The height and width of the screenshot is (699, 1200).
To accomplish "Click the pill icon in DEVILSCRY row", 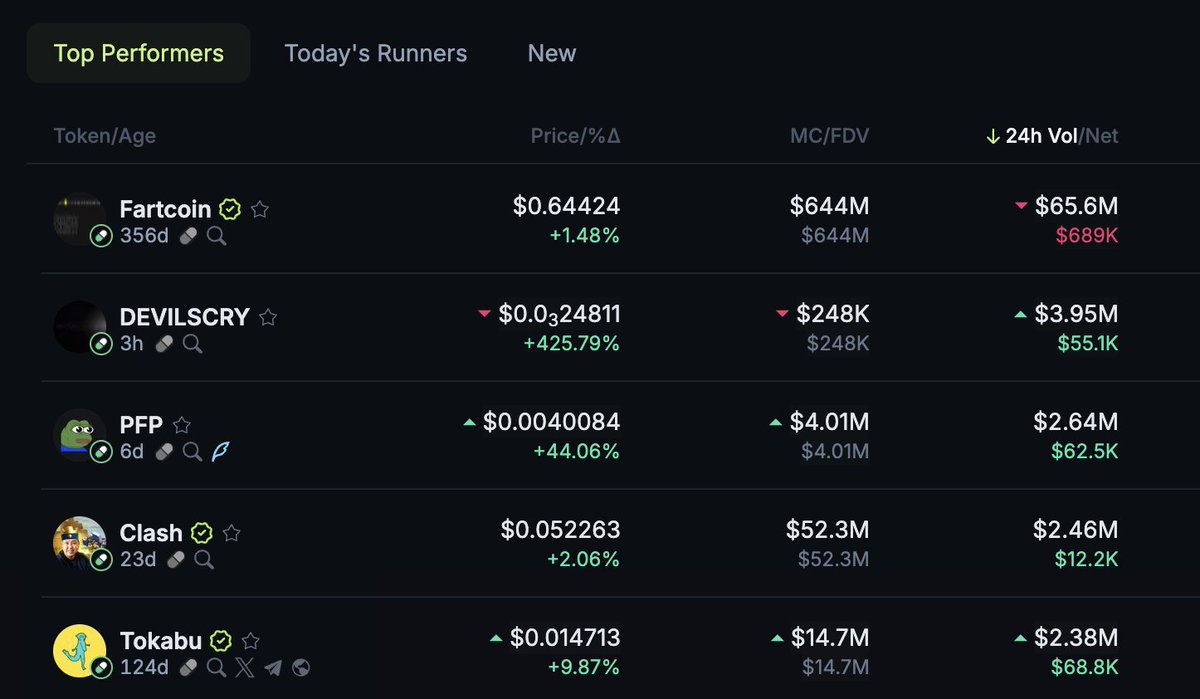I will (x=164, y=344).
